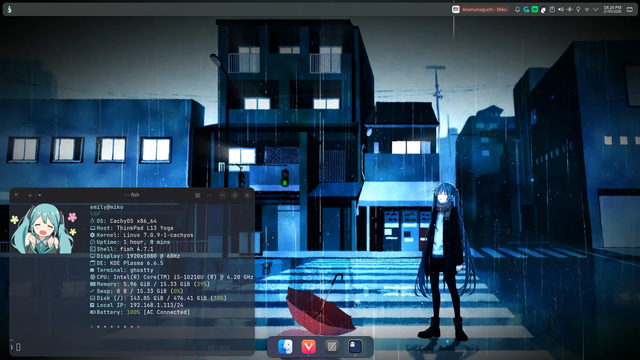This screenshot has width=640, height=360.
Task: Click the Memory usage line
Action: point(150,284)
